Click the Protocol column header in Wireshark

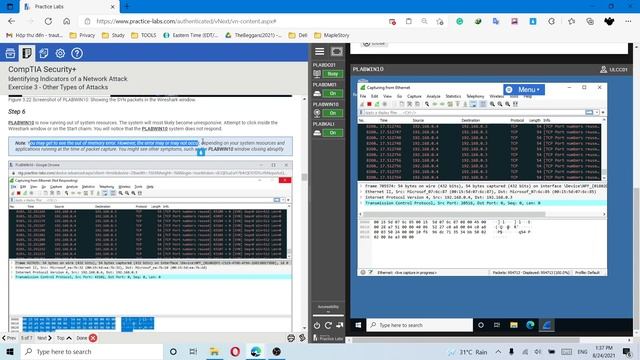click(x=517, y=120)
